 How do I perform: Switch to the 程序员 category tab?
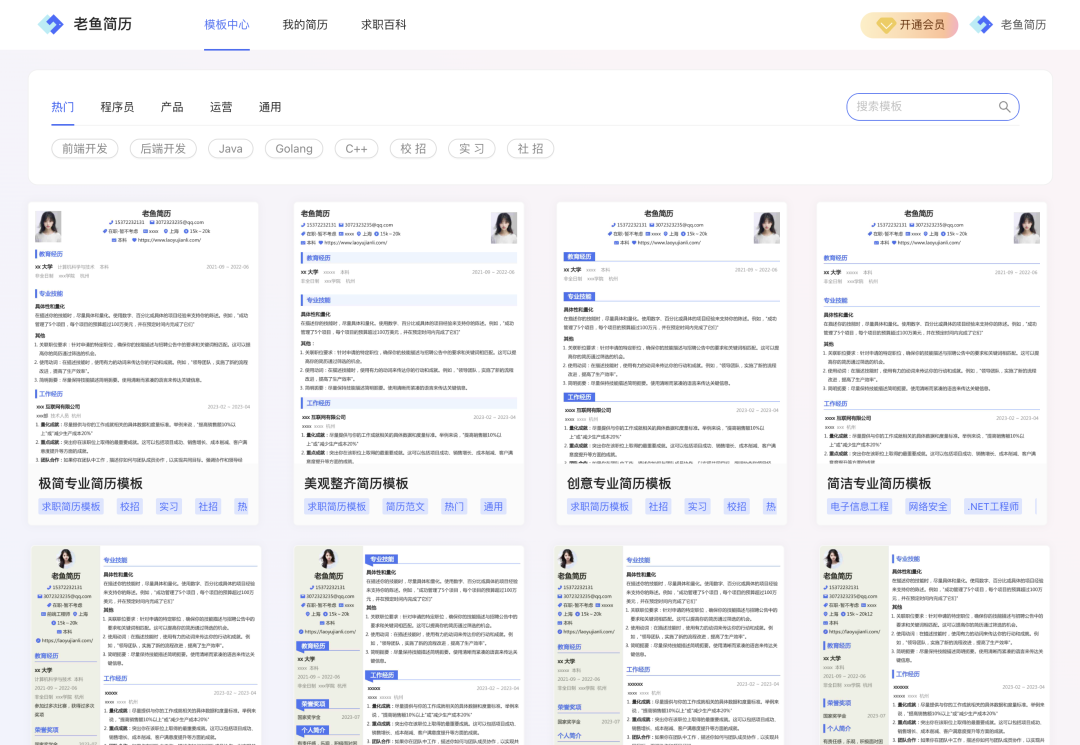point(117,107)
